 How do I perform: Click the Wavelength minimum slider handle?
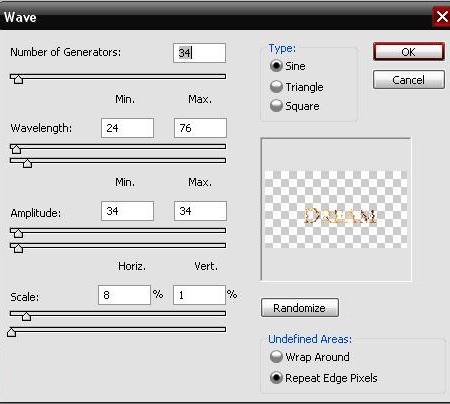pyautogui.click(x=16, y=149)
